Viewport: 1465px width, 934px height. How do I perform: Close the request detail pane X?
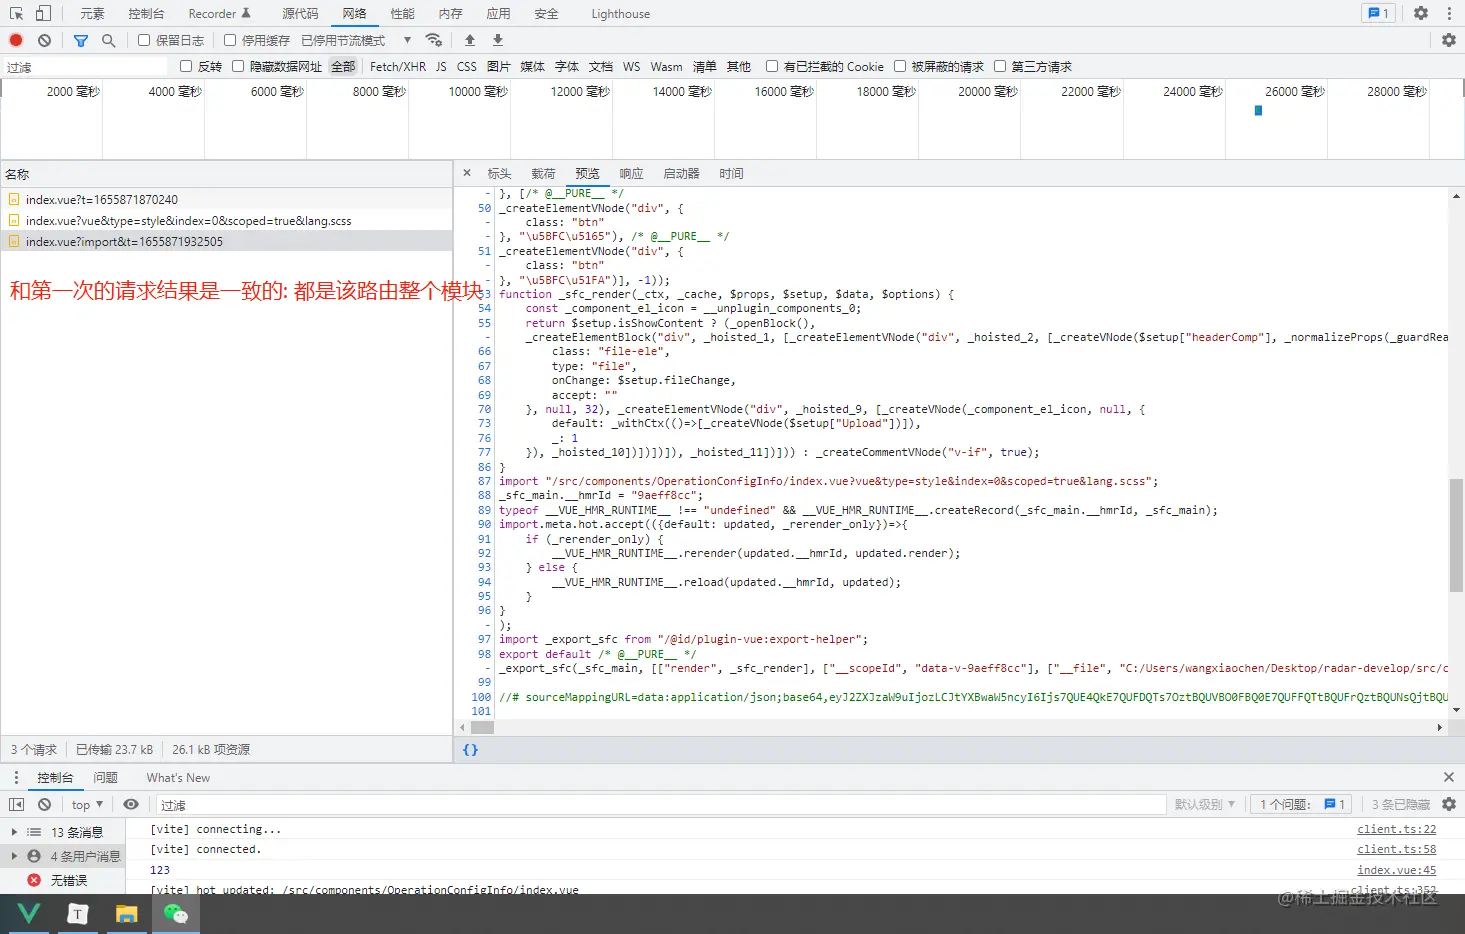click(467, 173)
